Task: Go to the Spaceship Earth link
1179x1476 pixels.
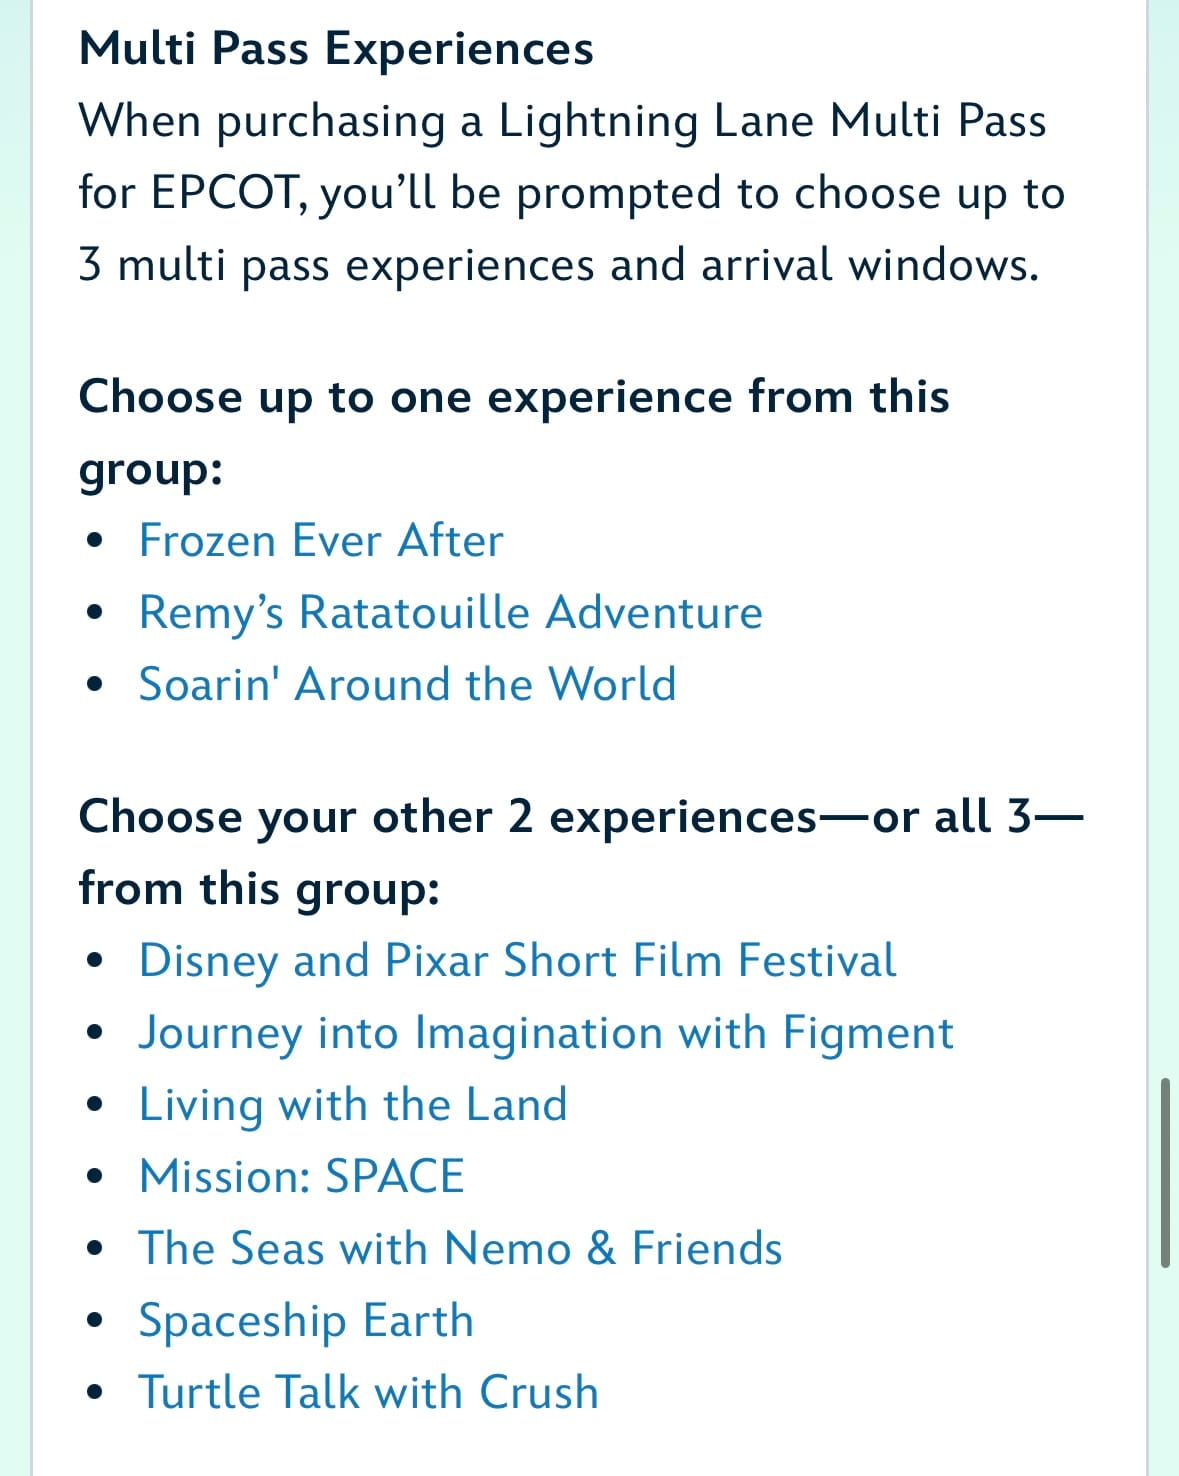Action: [305, 1320]
